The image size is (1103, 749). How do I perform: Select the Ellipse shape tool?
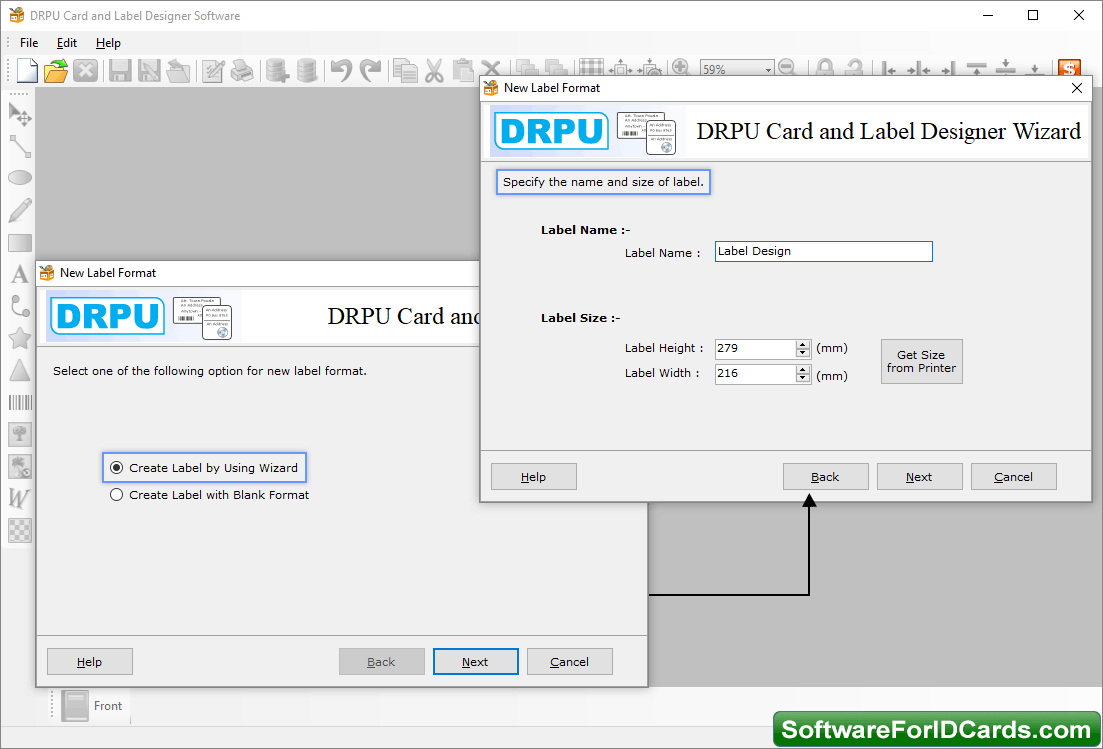tap(20, 178)
